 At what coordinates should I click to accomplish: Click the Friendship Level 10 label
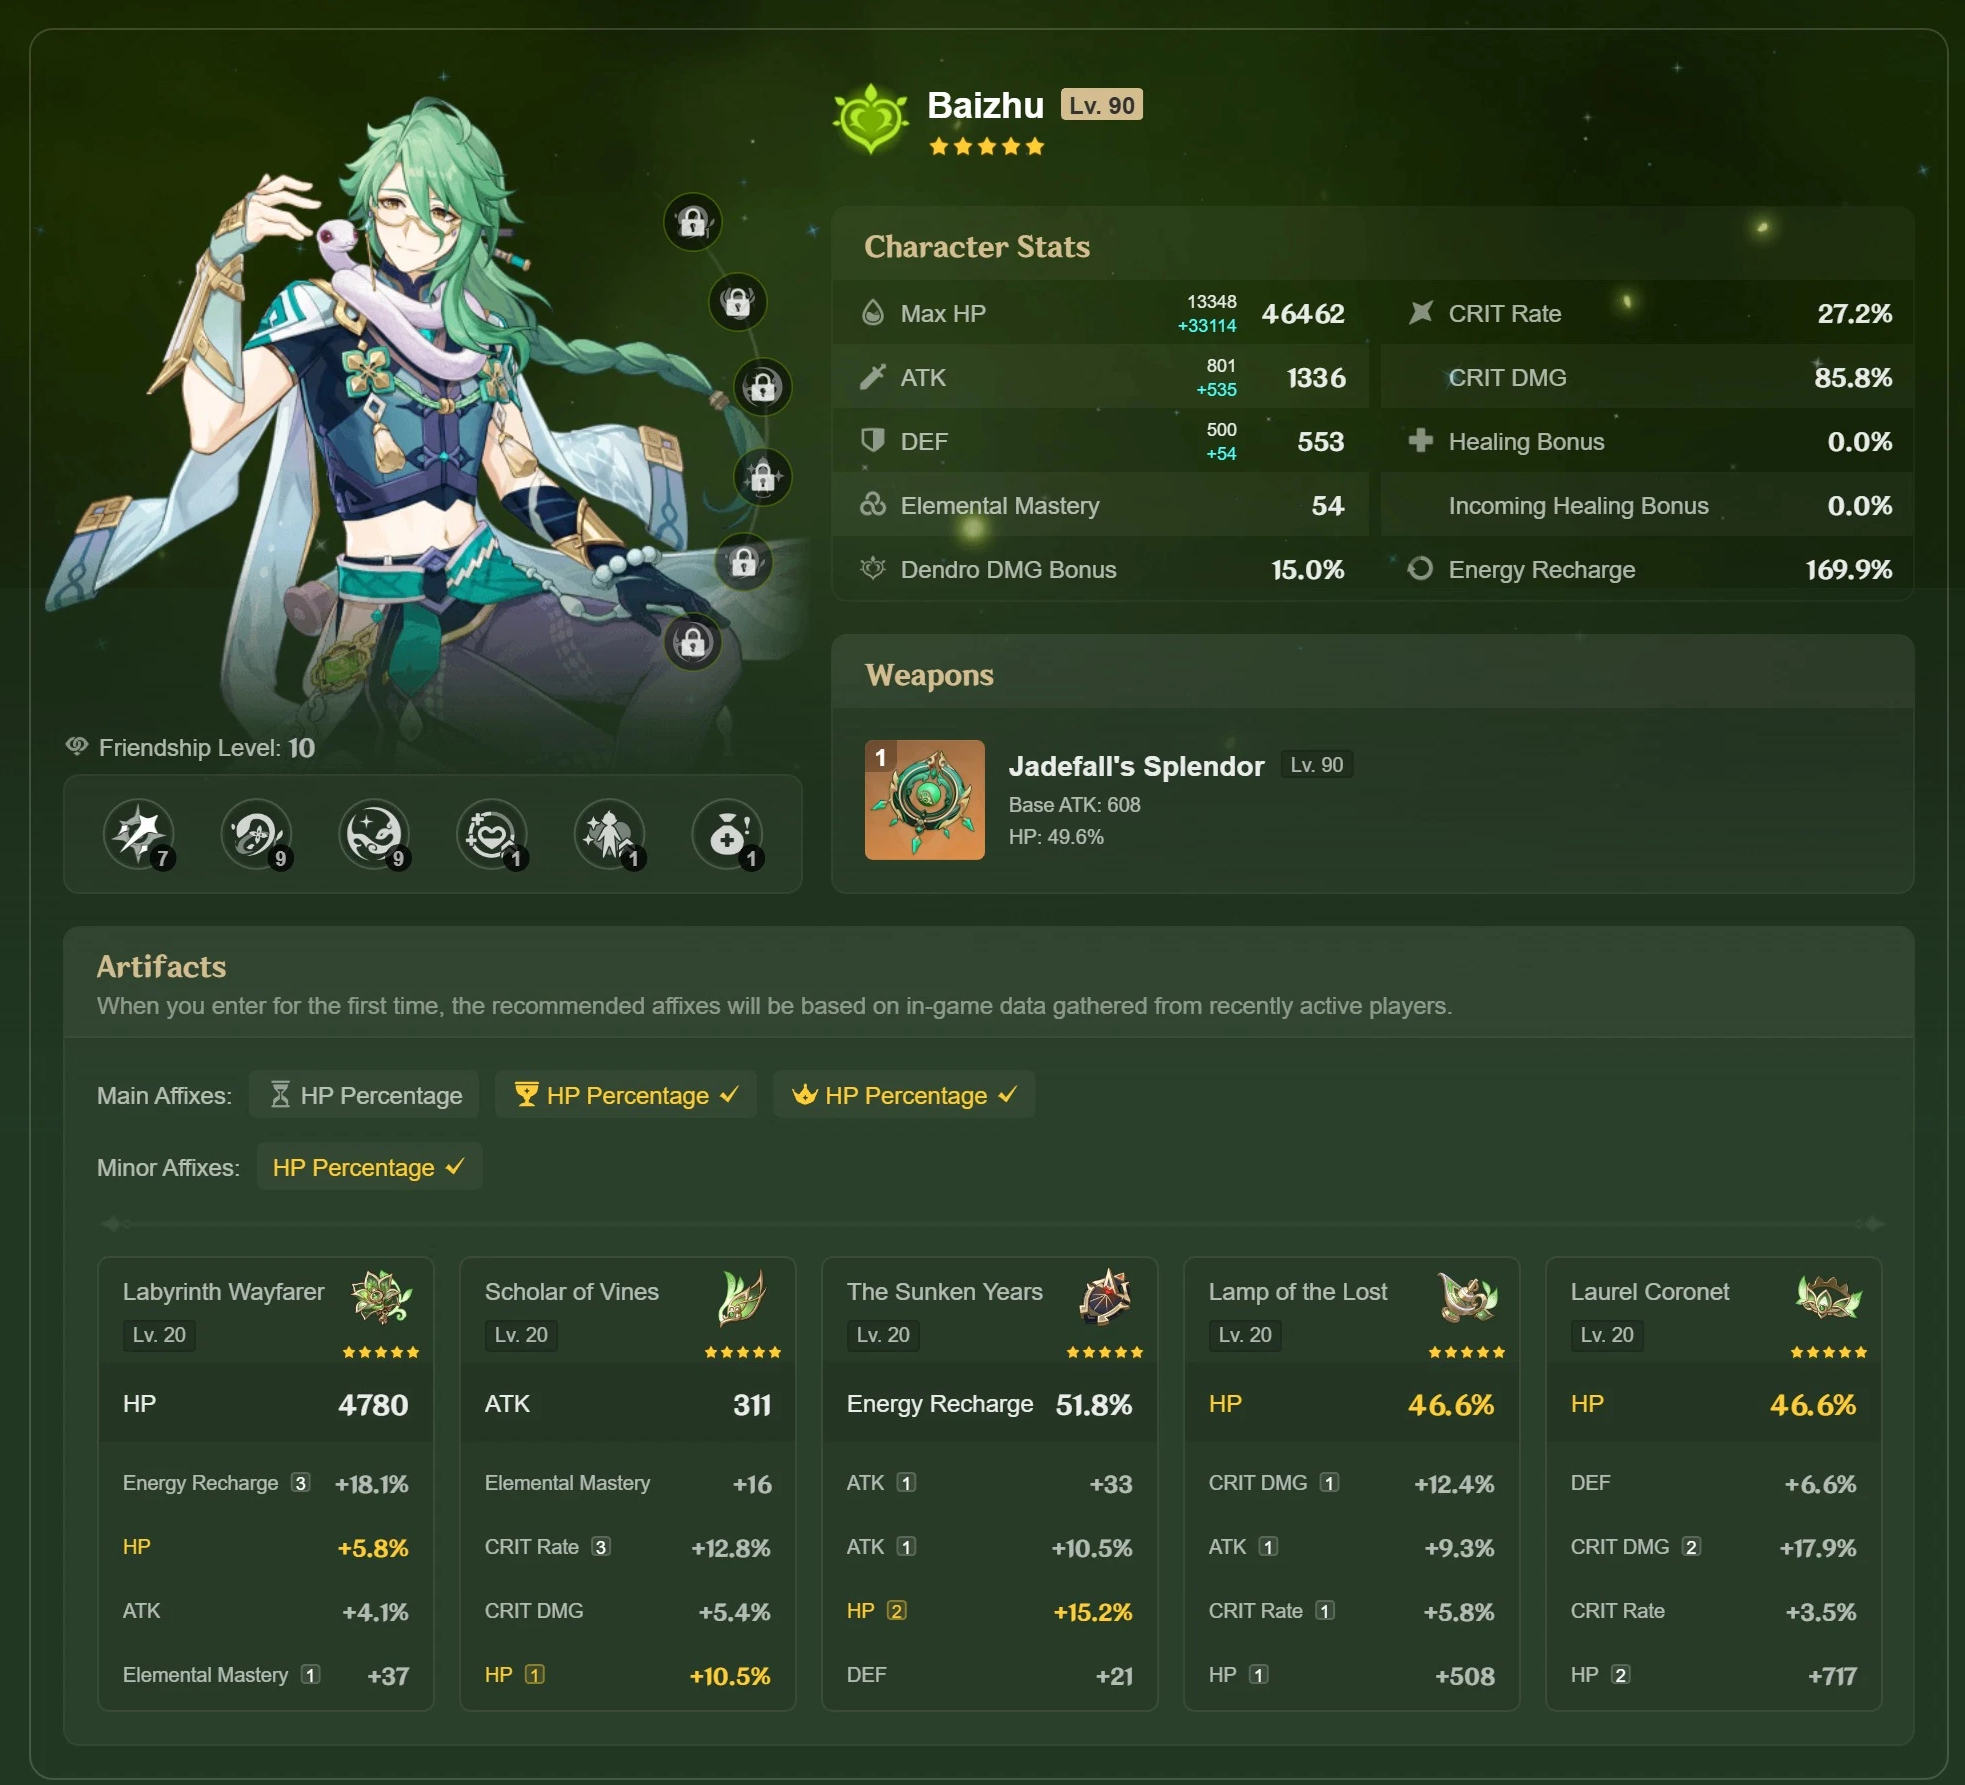click(x=206, y=748)
